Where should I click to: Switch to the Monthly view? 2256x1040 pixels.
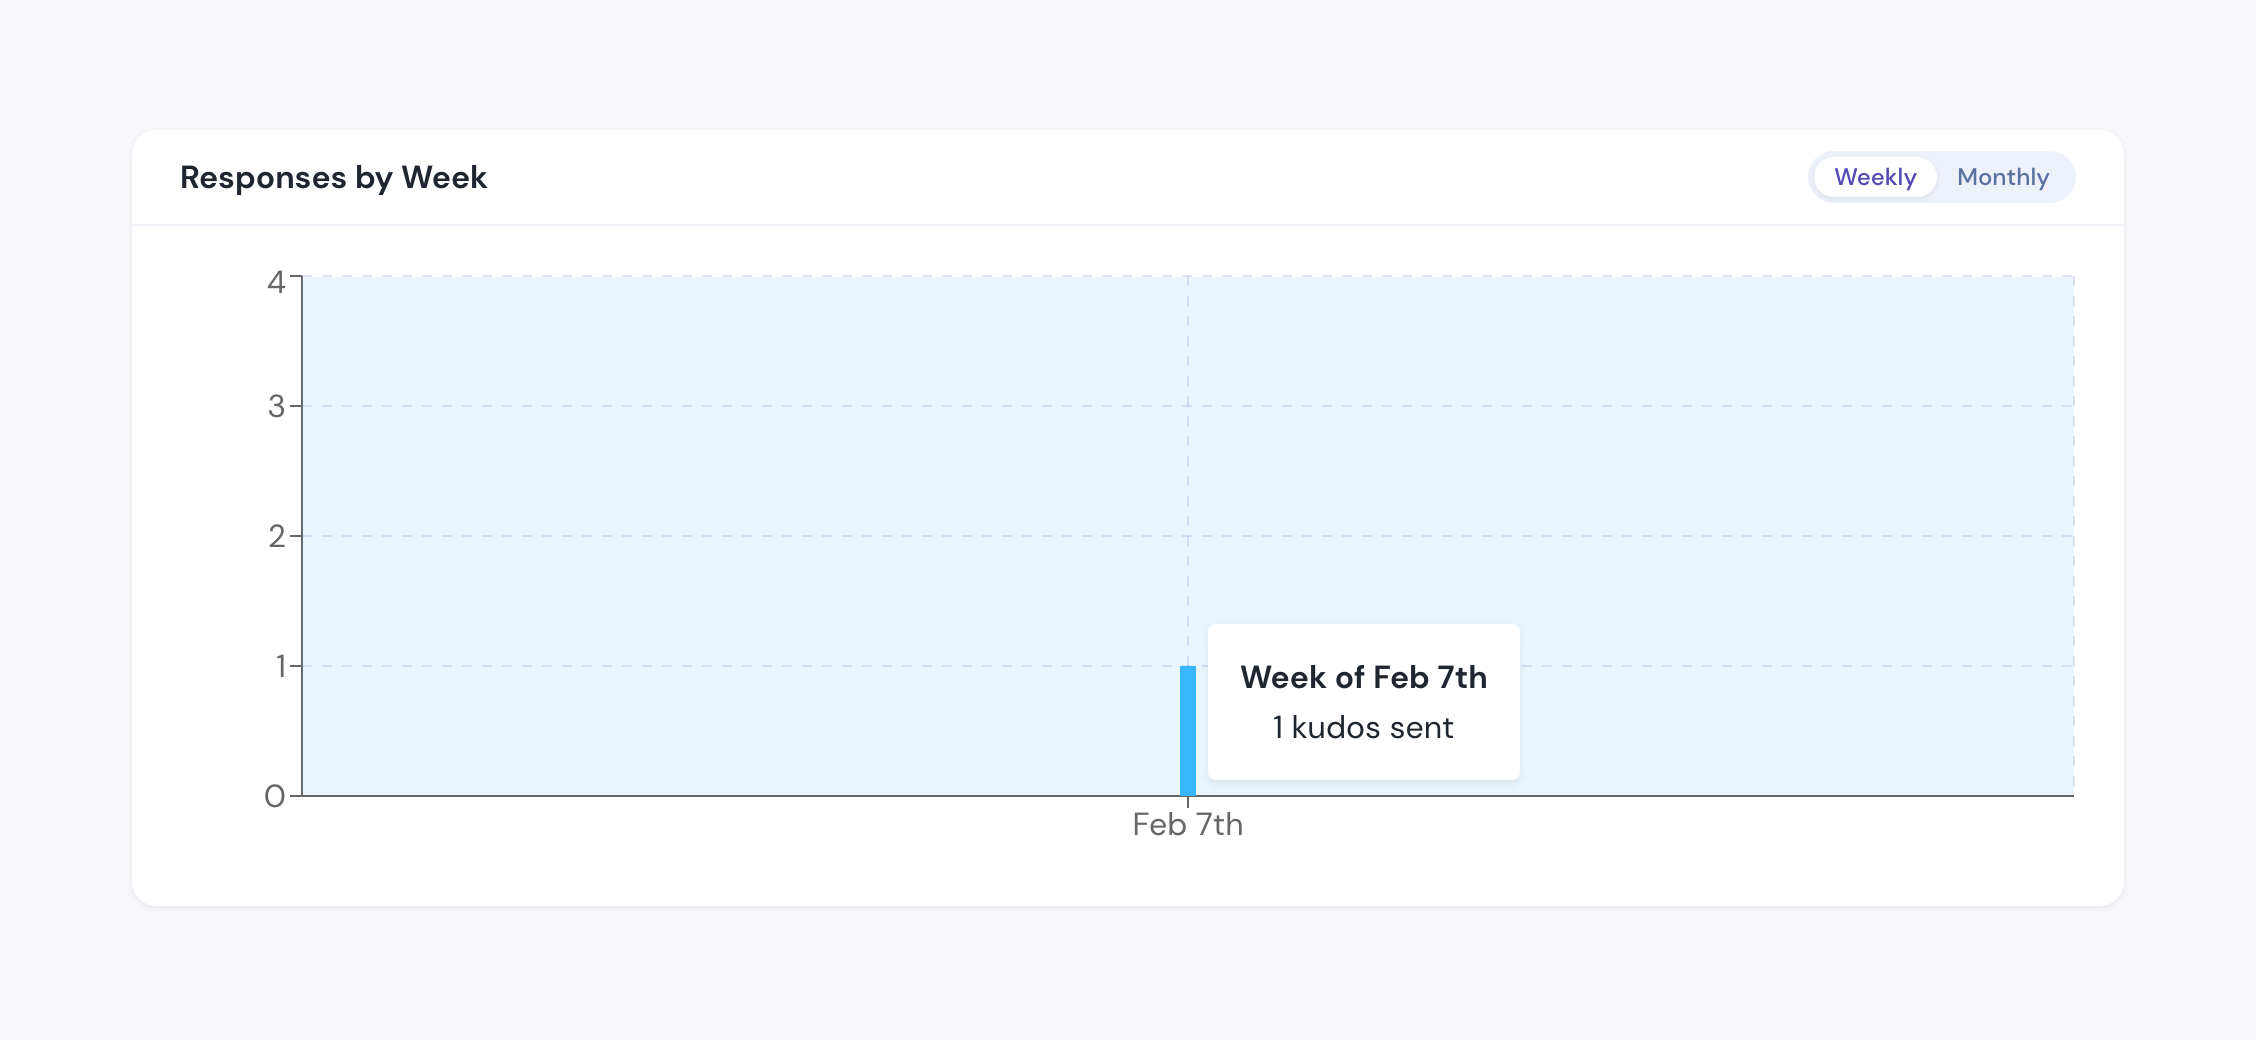[2003, 177]
